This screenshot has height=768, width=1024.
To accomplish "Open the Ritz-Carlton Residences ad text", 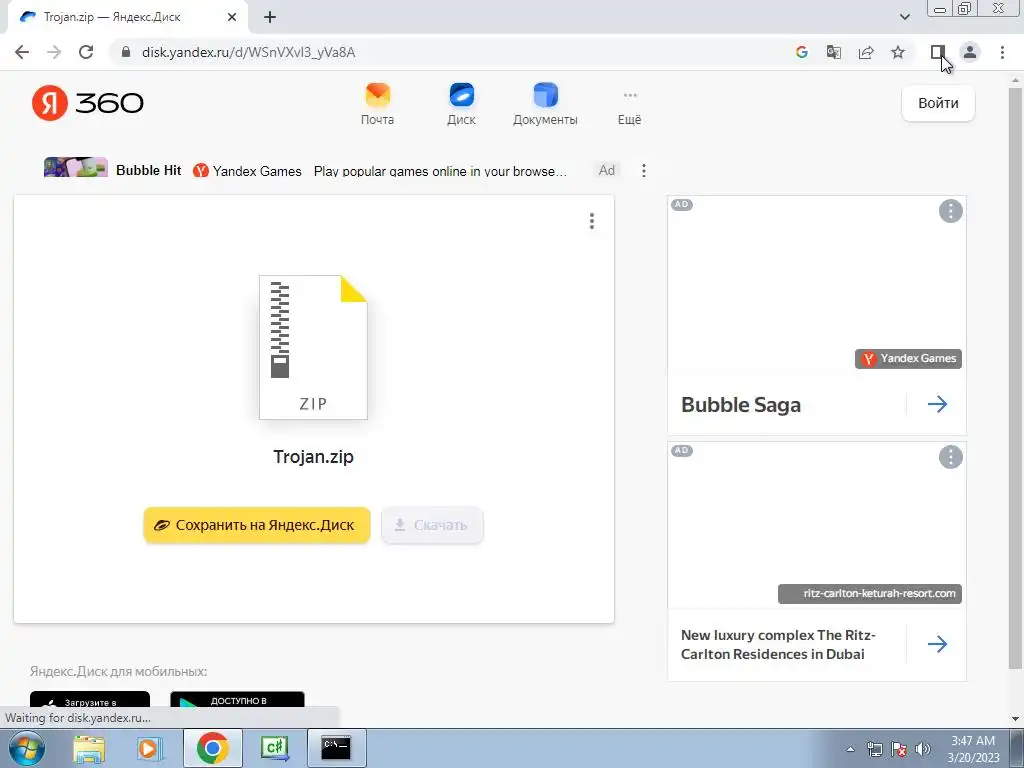I will click(x=778, y=645).
